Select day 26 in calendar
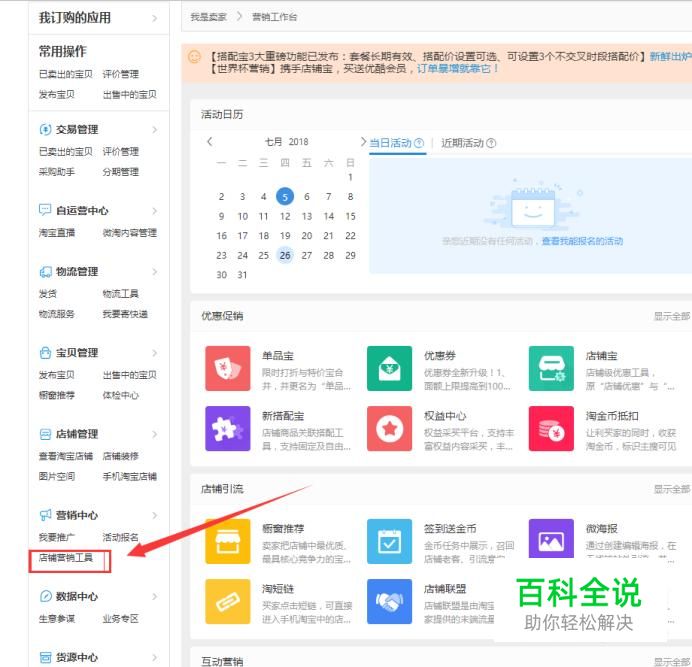Image resolution: width=692 pixels, height=667 pixels. [x=285, y=255]
